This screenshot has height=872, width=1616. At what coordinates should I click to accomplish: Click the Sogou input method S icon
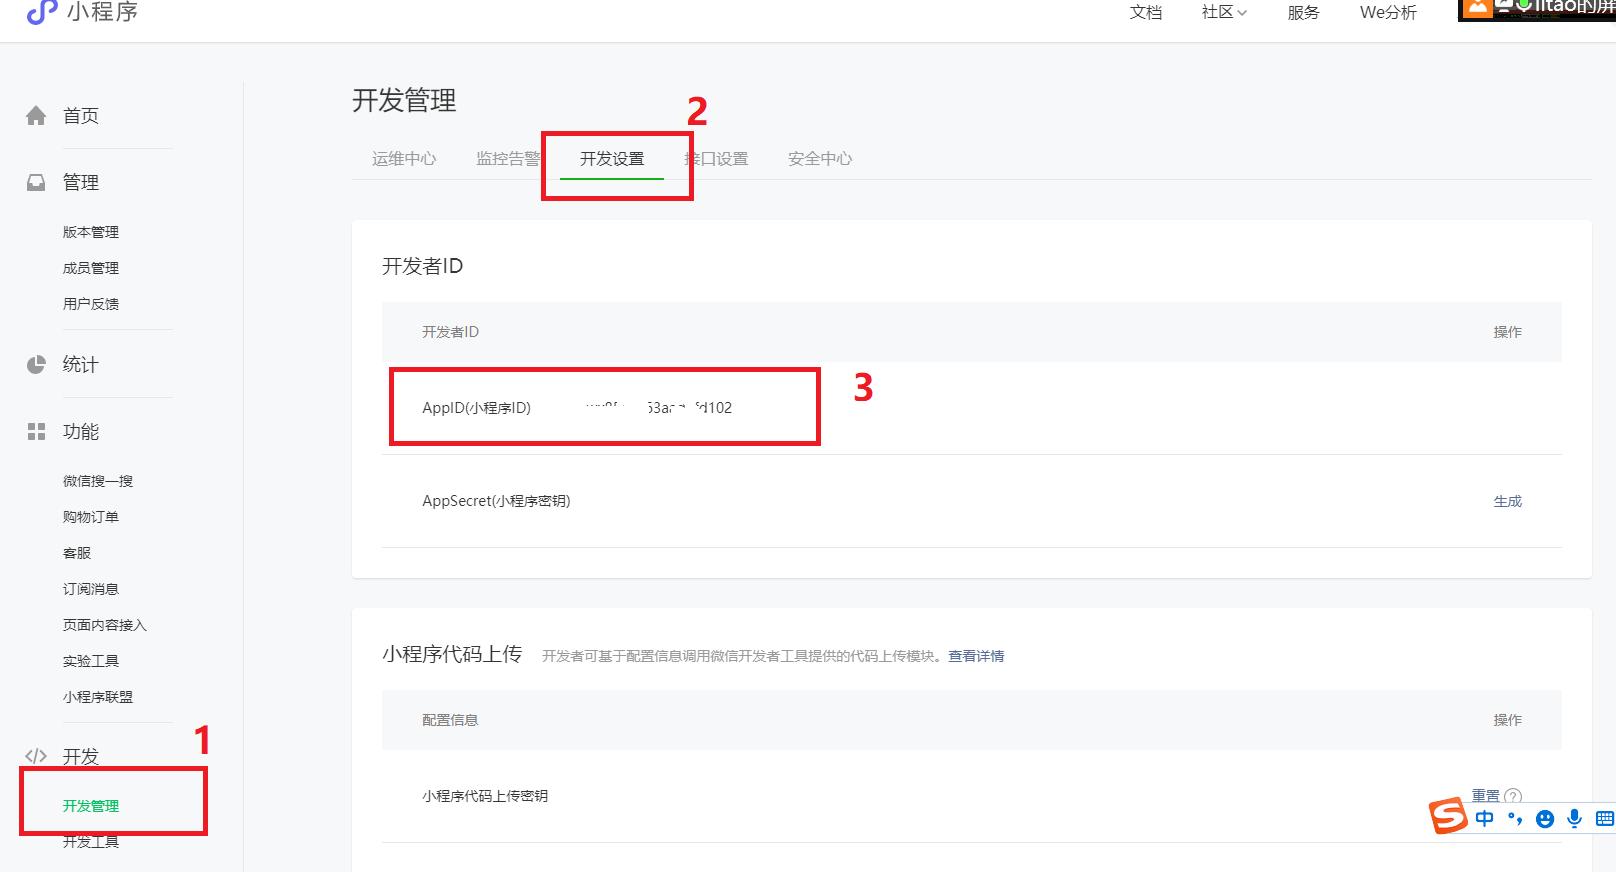[1448, 817]
